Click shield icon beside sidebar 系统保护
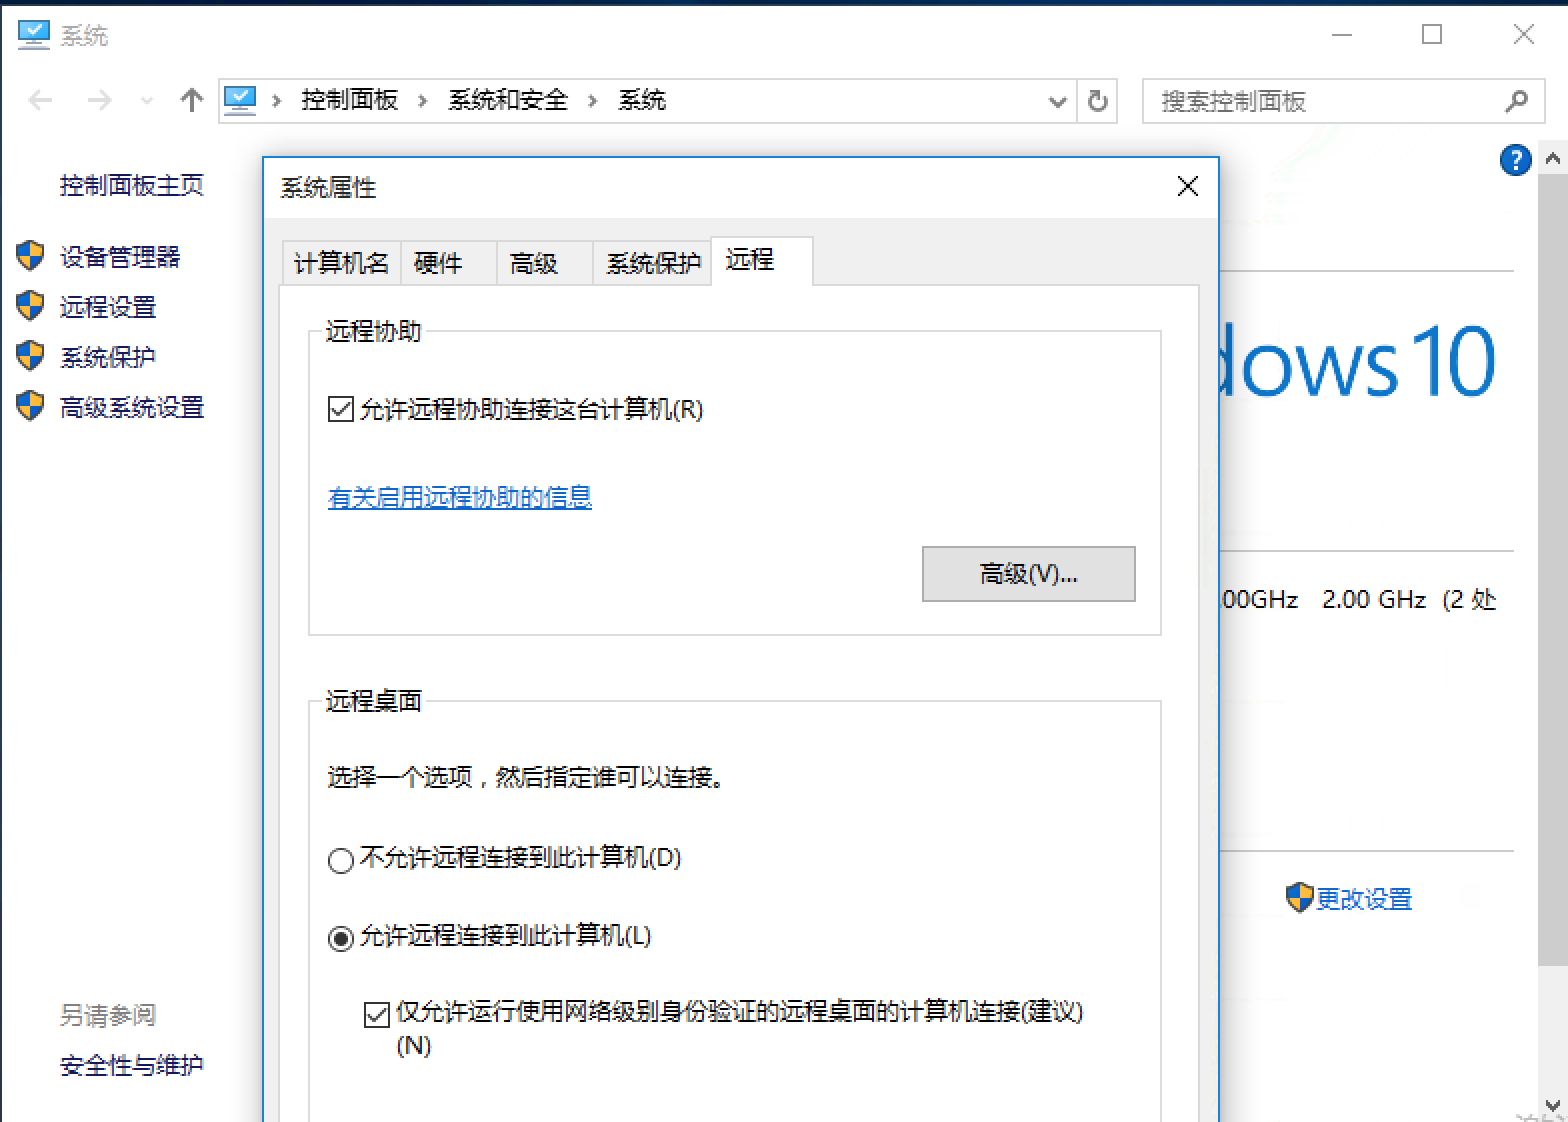 click(x=31, y=356)
